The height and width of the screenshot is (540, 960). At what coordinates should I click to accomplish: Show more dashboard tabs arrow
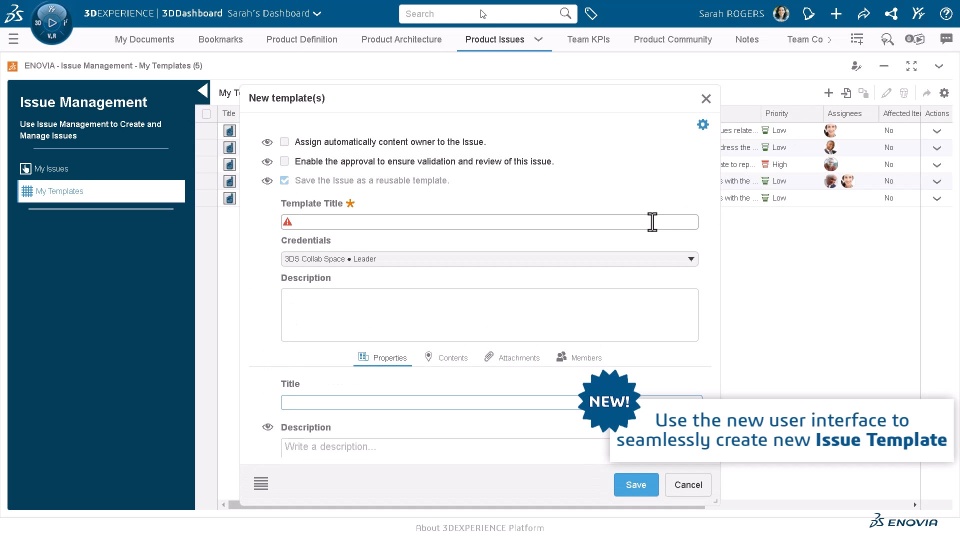point(830,39)
